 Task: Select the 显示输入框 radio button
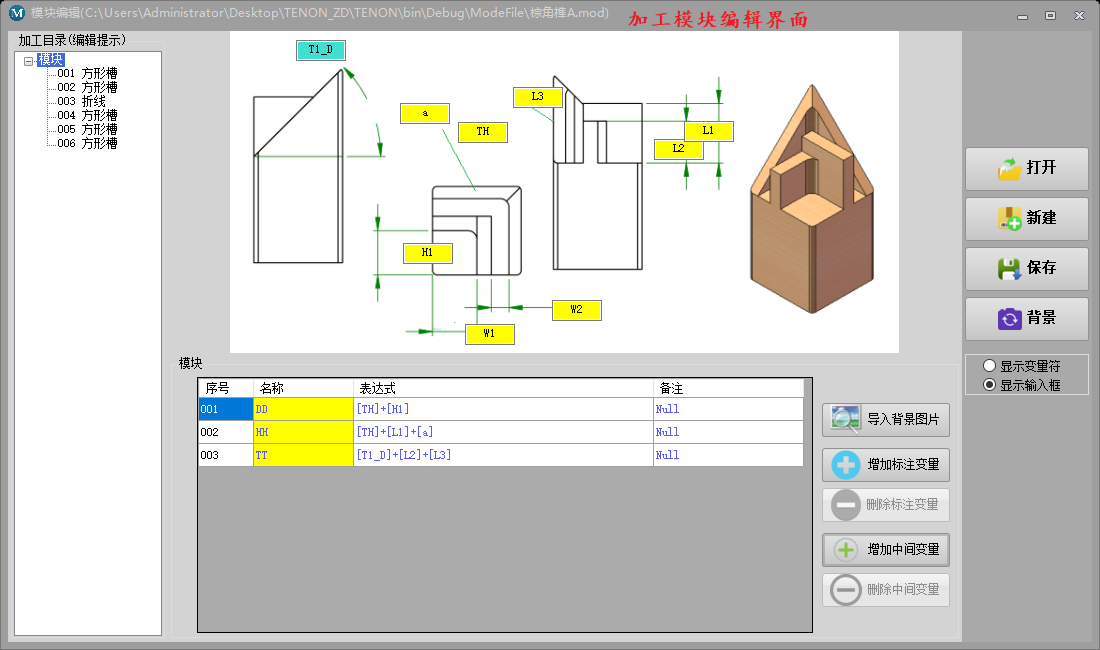tap(990, 385)
